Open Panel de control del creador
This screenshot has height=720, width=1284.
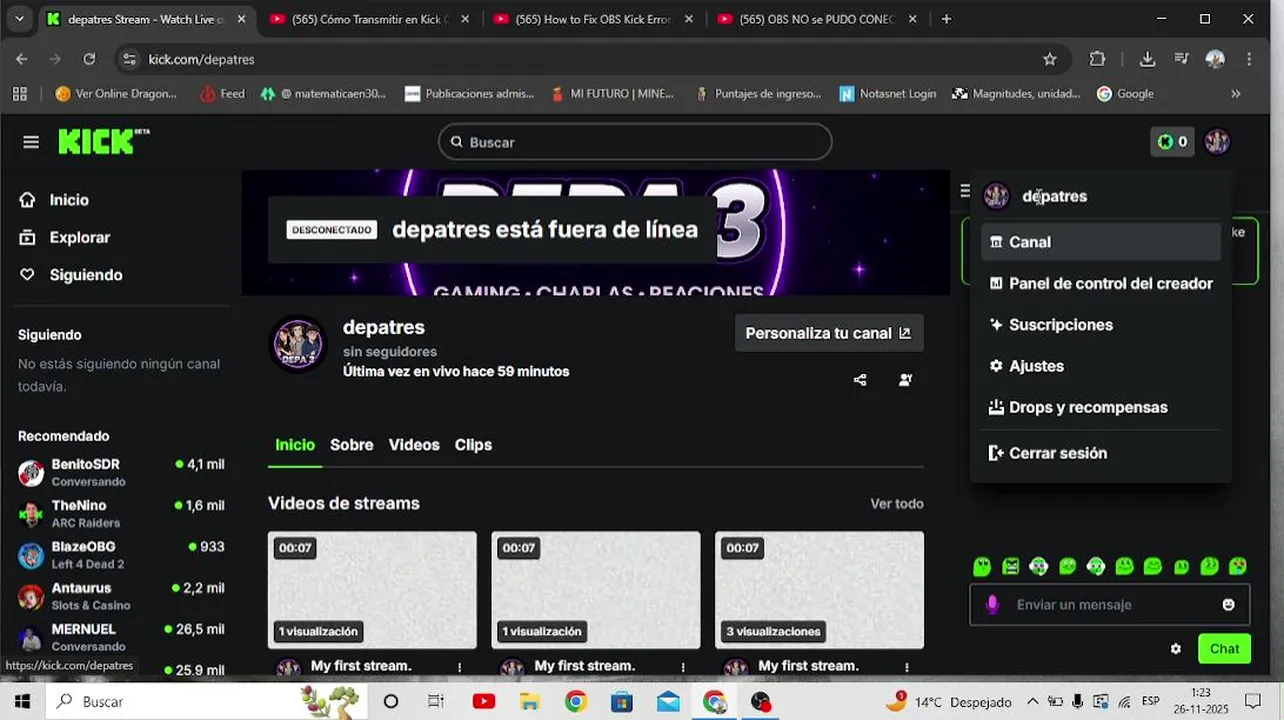point(1100,283)
